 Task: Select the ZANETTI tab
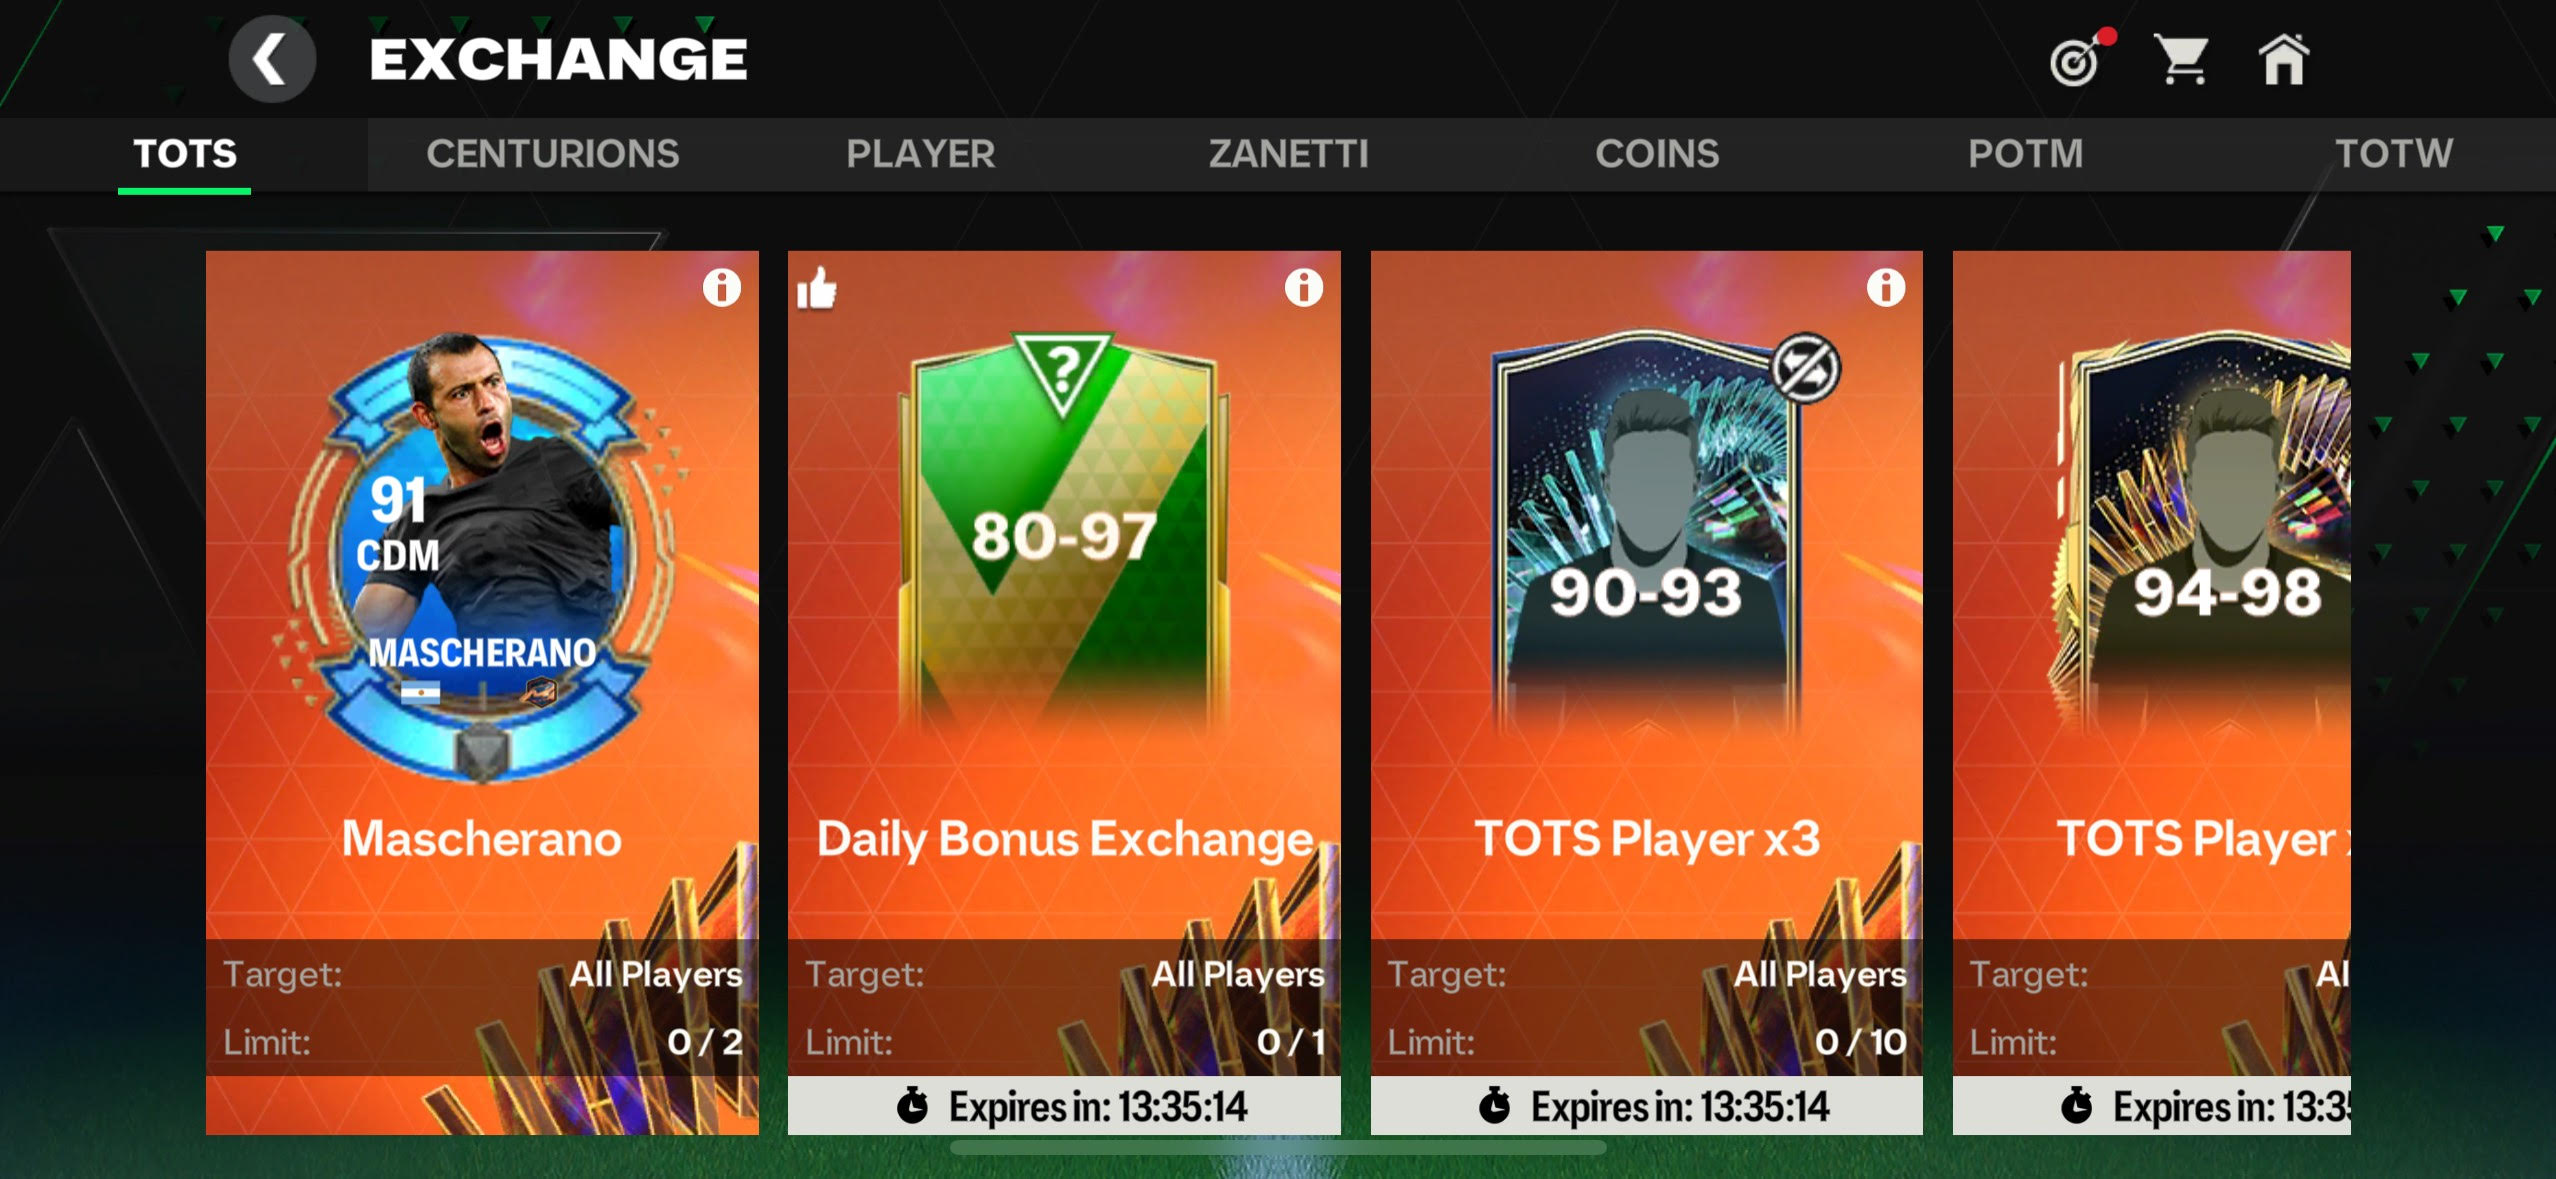pyautogui.click(x=1288, y=154)
